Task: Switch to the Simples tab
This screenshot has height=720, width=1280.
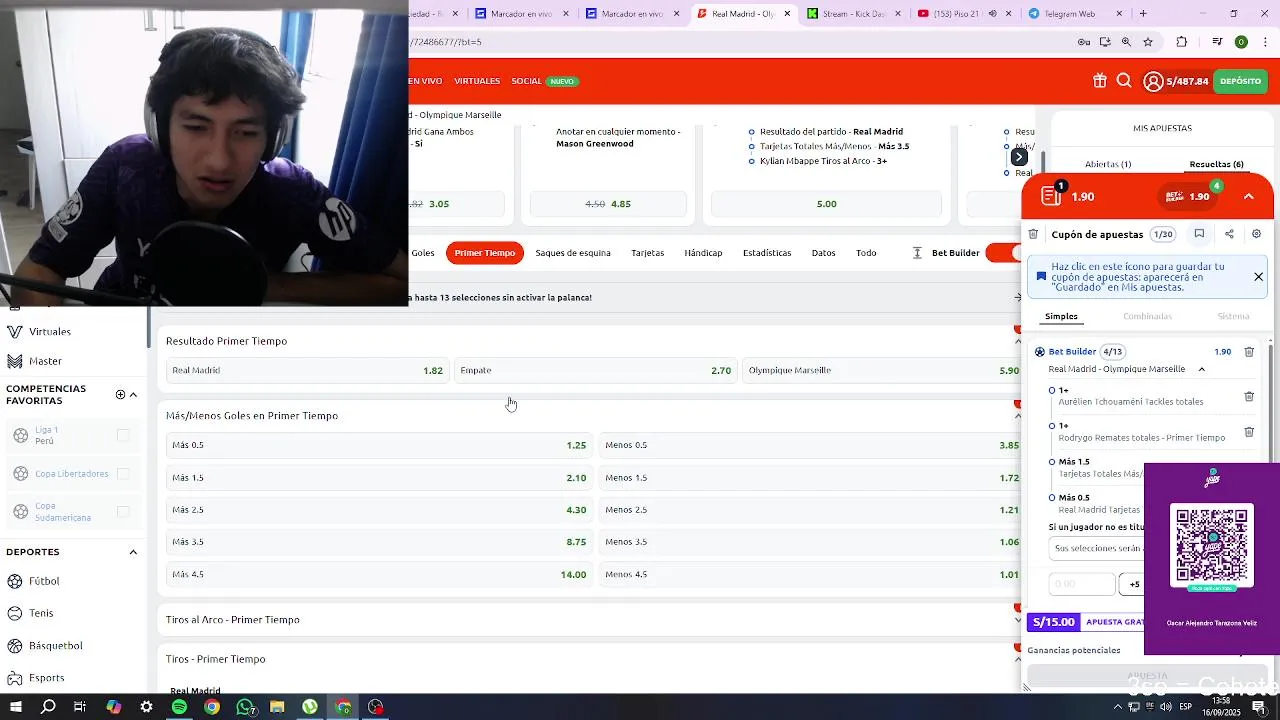Action: tap(1061, 316)
